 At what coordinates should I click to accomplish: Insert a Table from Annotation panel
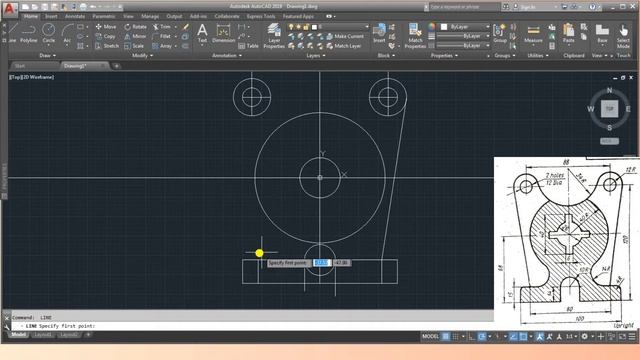pyautogui.click(x=249, y=46)
